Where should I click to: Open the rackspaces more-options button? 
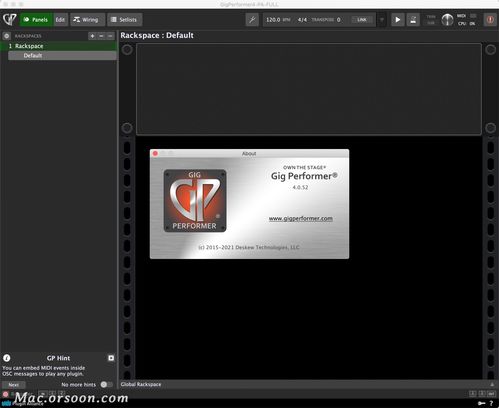click(110, 36)
